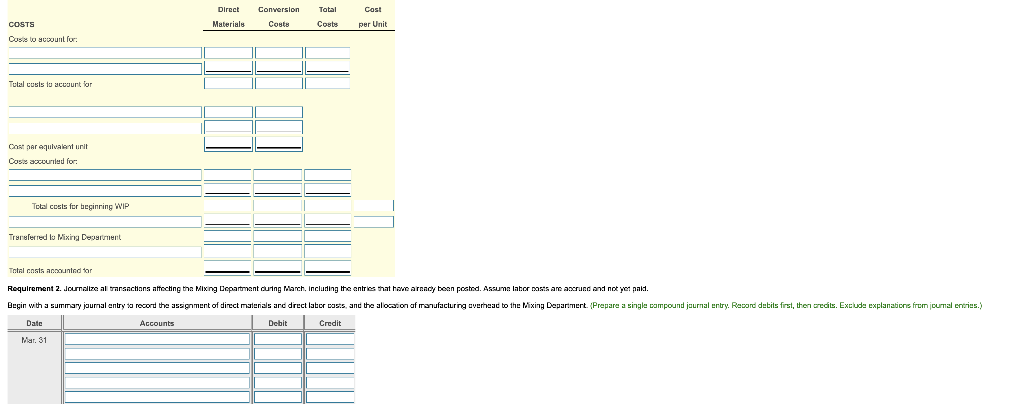Click Conversion Costs field for Total costs for beginning WIP
This screenshot has width=1024, height=411.
coord(278,206)
